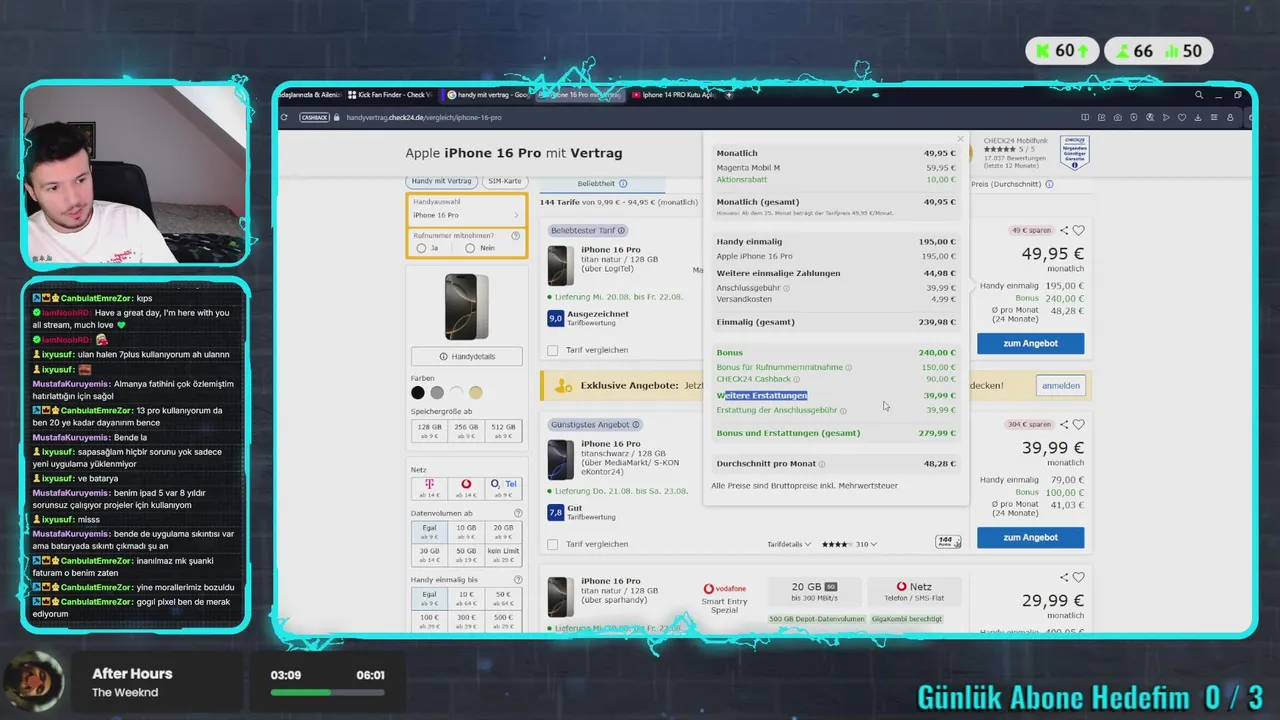Click the address bar URL
The width and height of the screenshot is (1280, 720).
point(424,117)
